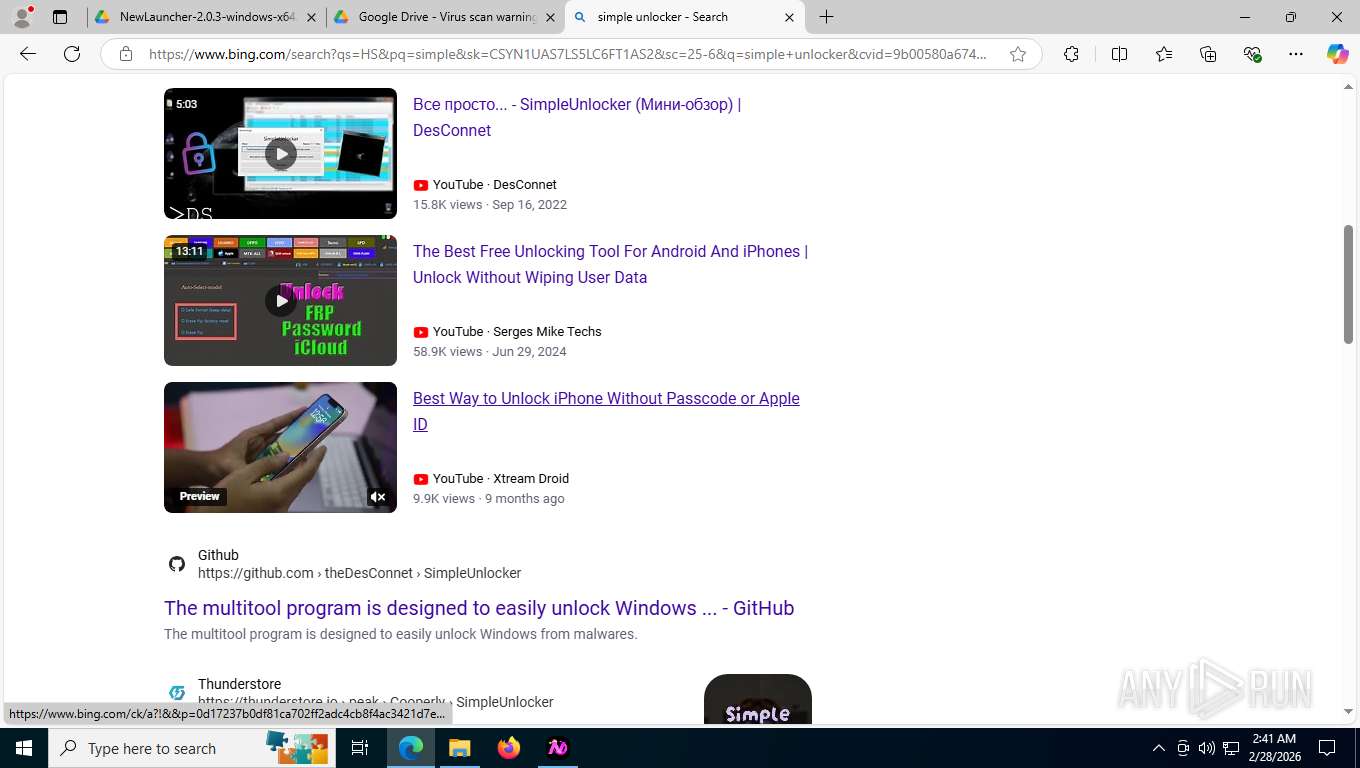Refresh the current page
1360x768 pixels.
click(x=72, y=54)
